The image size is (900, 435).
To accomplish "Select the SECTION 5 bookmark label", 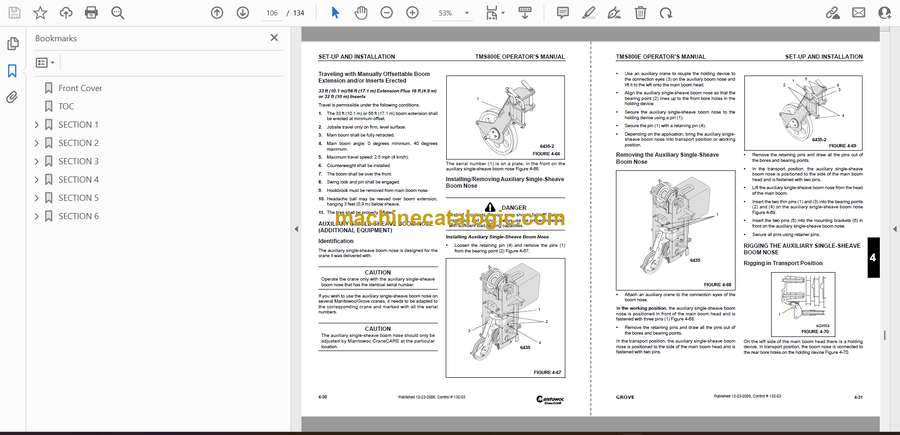I will click(78, 198).
